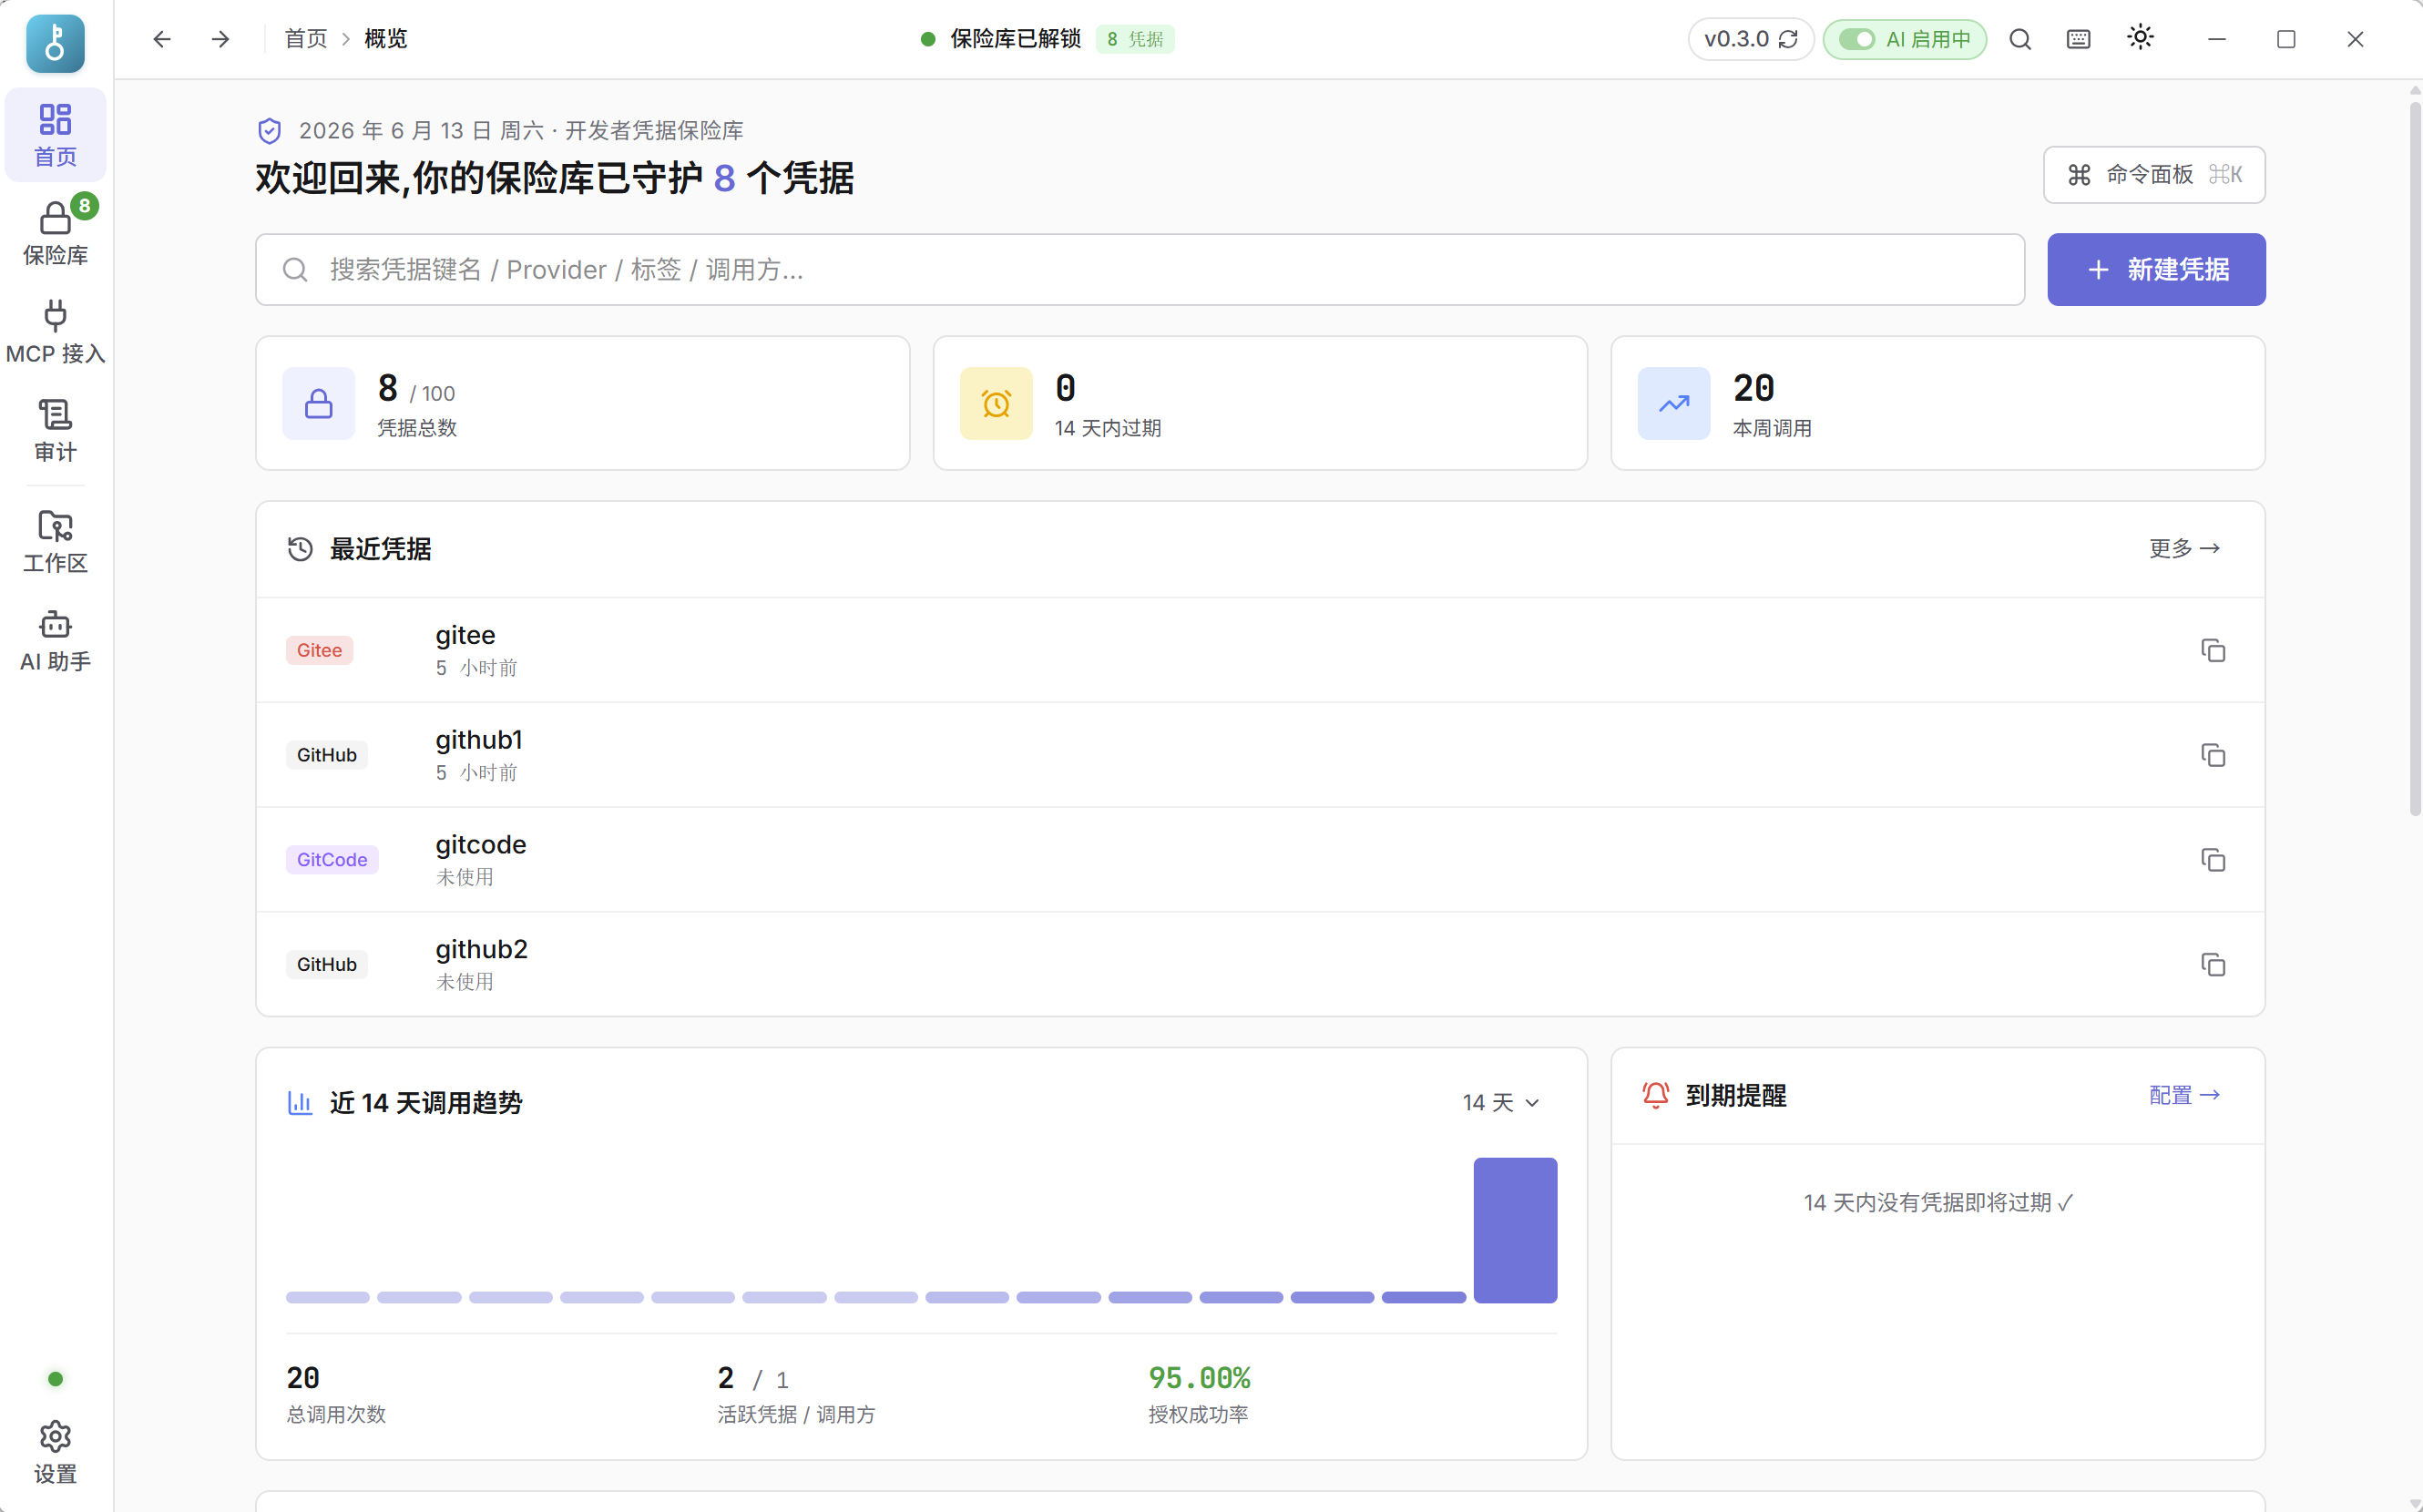Copy the gitee credential
The height and width of the screenshot is (1512, 2423).
pos(2213,650)
